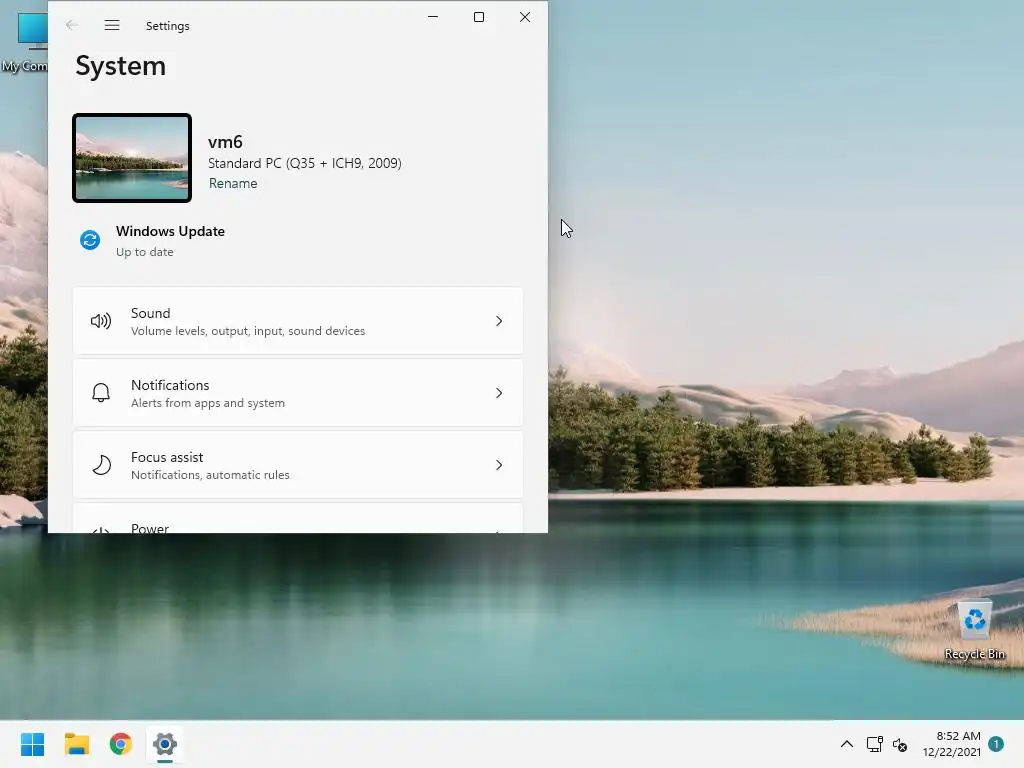Click the Settings gear taskbar icon
1024x768 pixels.
165,744
